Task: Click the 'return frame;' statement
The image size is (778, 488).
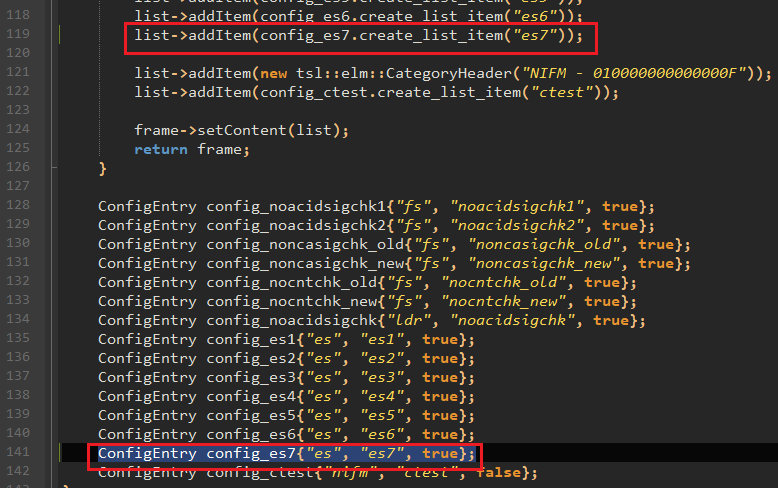Action: (192, 149)
